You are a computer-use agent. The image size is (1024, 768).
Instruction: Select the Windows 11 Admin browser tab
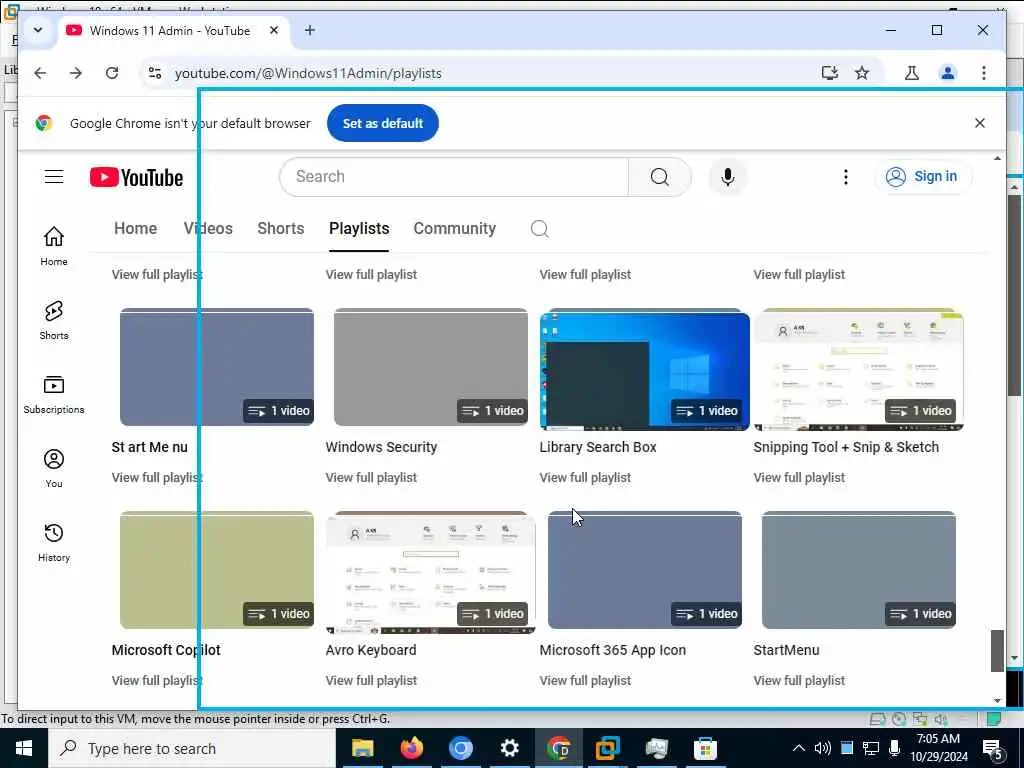coord(173,31)
